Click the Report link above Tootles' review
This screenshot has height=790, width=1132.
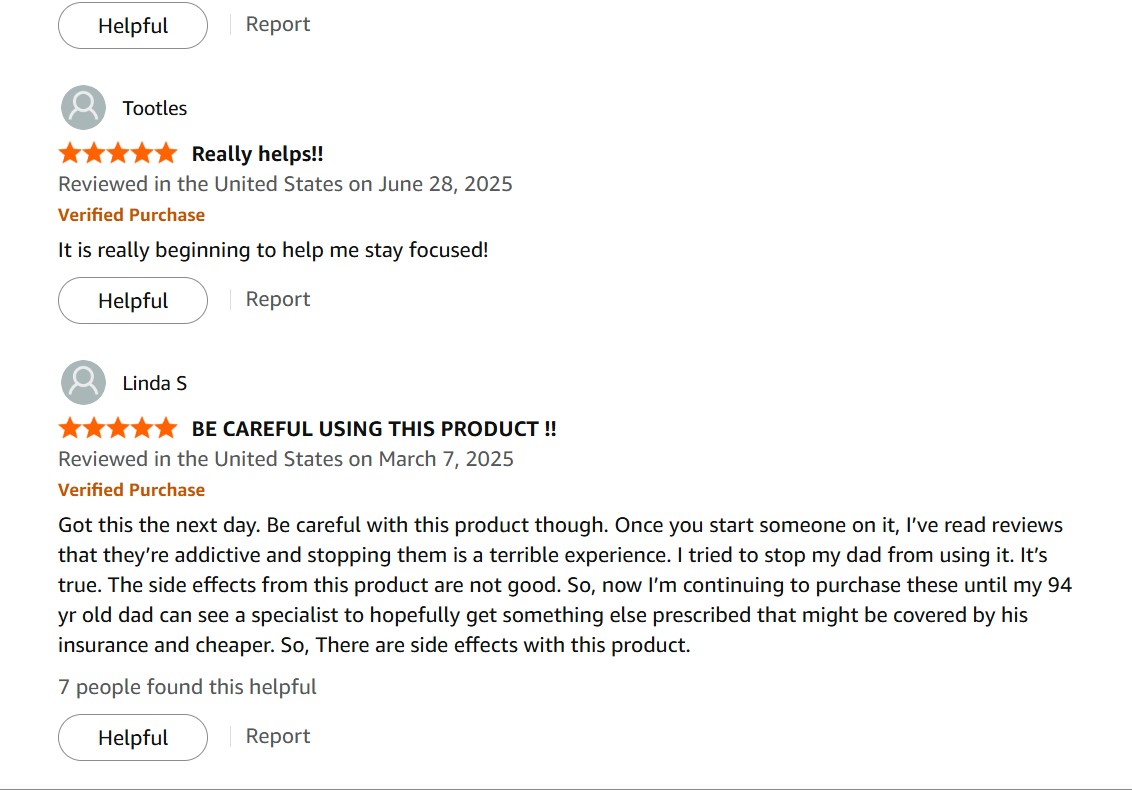point(278,24)
